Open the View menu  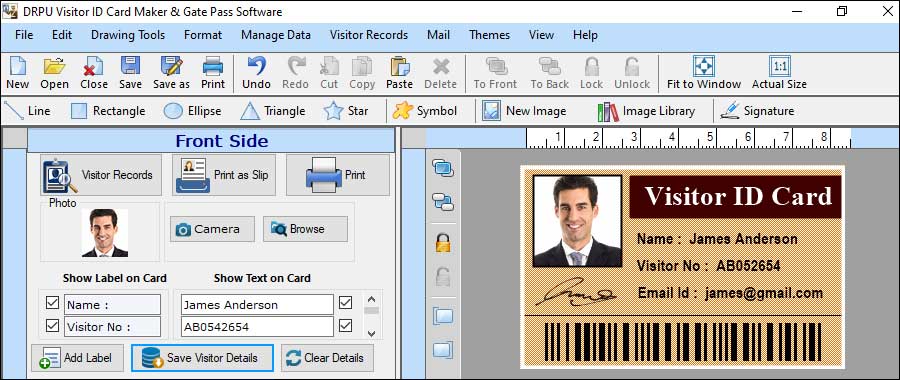click(541, 35)
